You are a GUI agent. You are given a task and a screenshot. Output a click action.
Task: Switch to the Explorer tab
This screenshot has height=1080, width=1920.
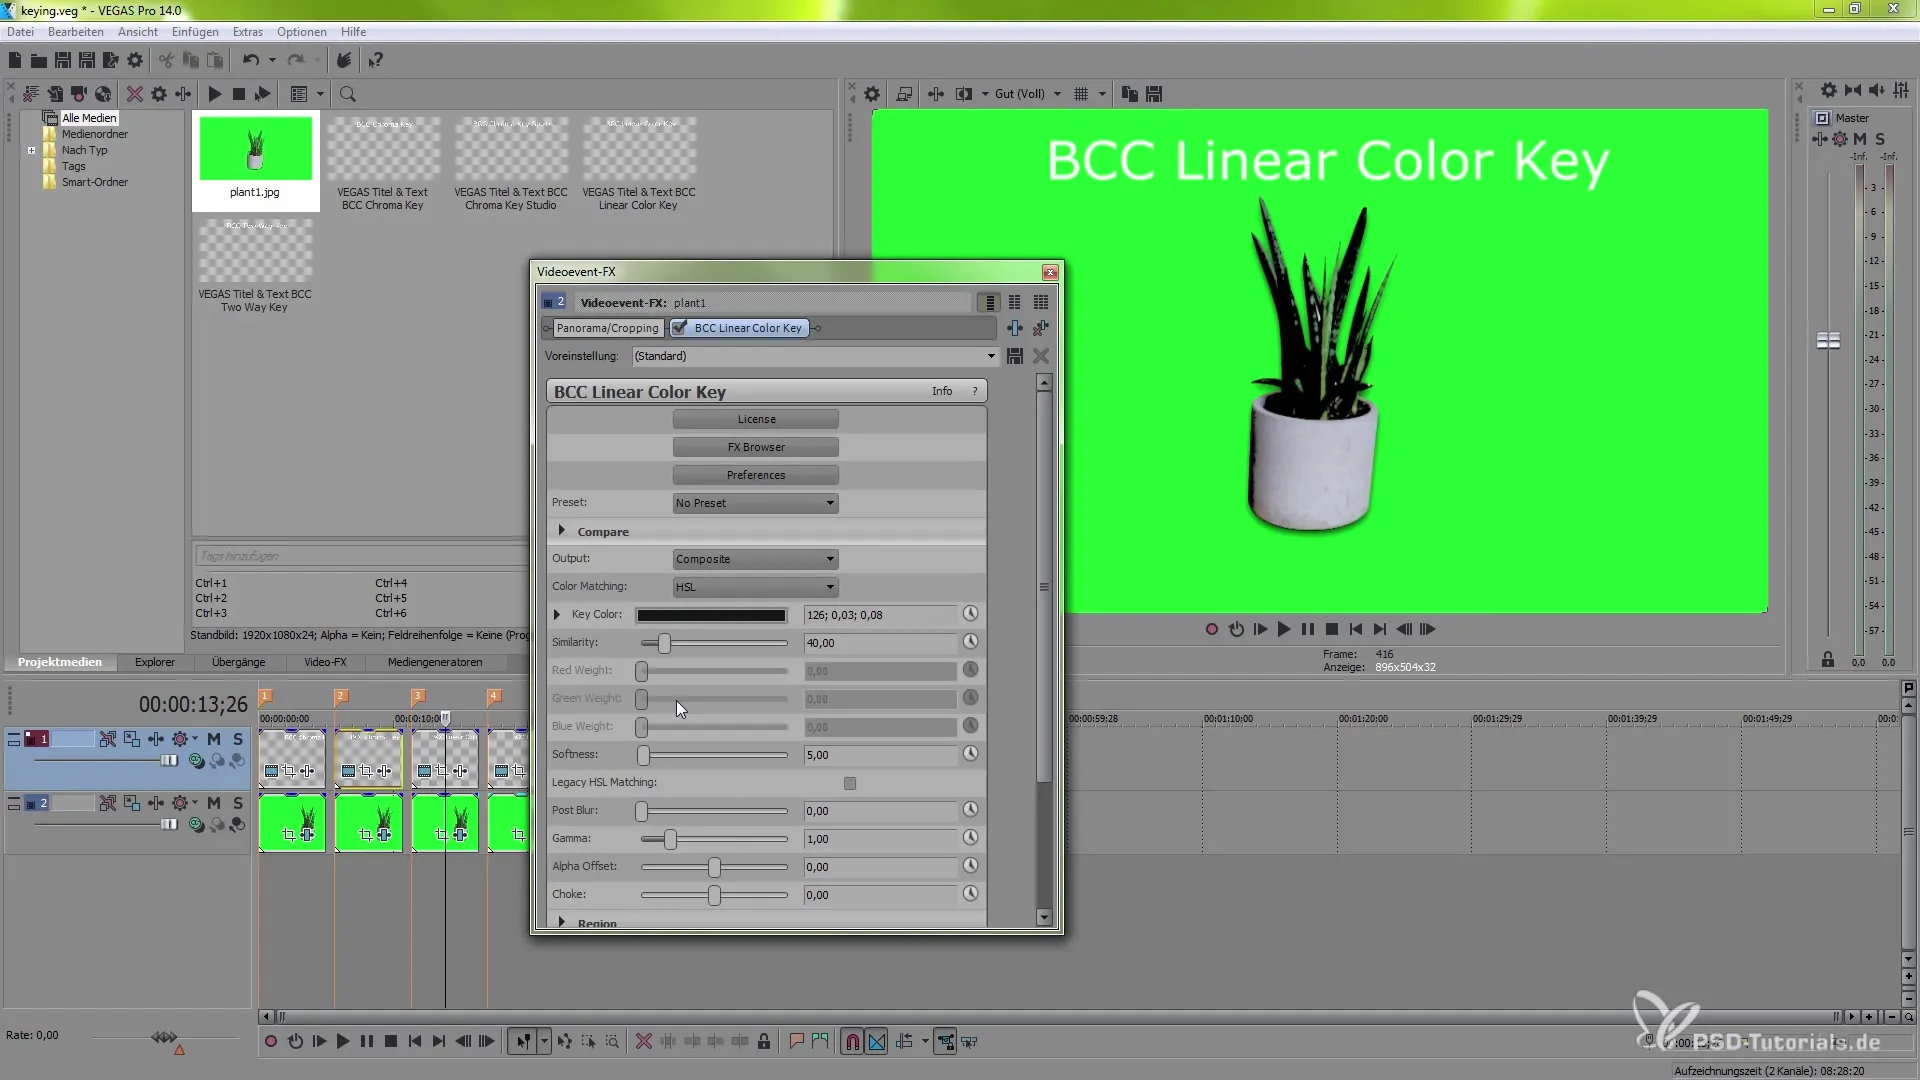(x=155, y=662)
